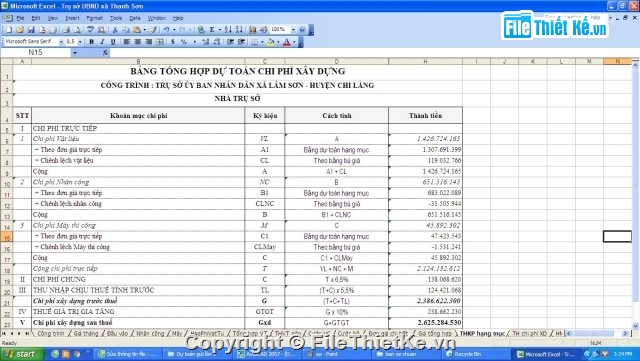The height and width of the screenshot is (361, 640).
Task: Click the Undo arrow icon
Action: (167, 30)
